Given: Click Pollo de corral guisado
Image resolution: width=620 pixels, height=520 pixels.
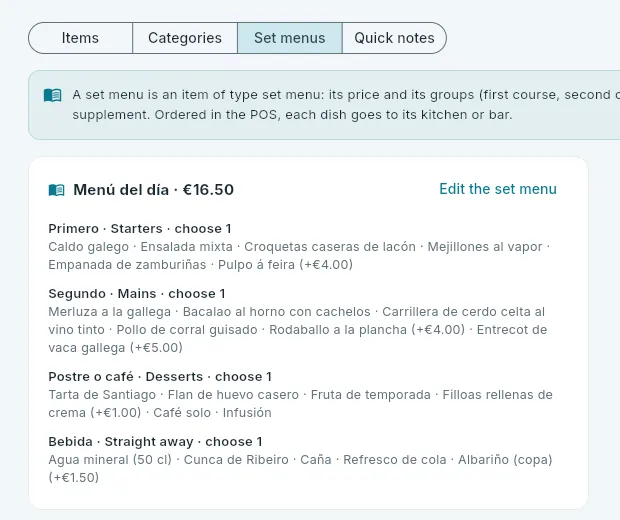Looking at the screenshot, I should pyautogui.click(x=187, y=330).
